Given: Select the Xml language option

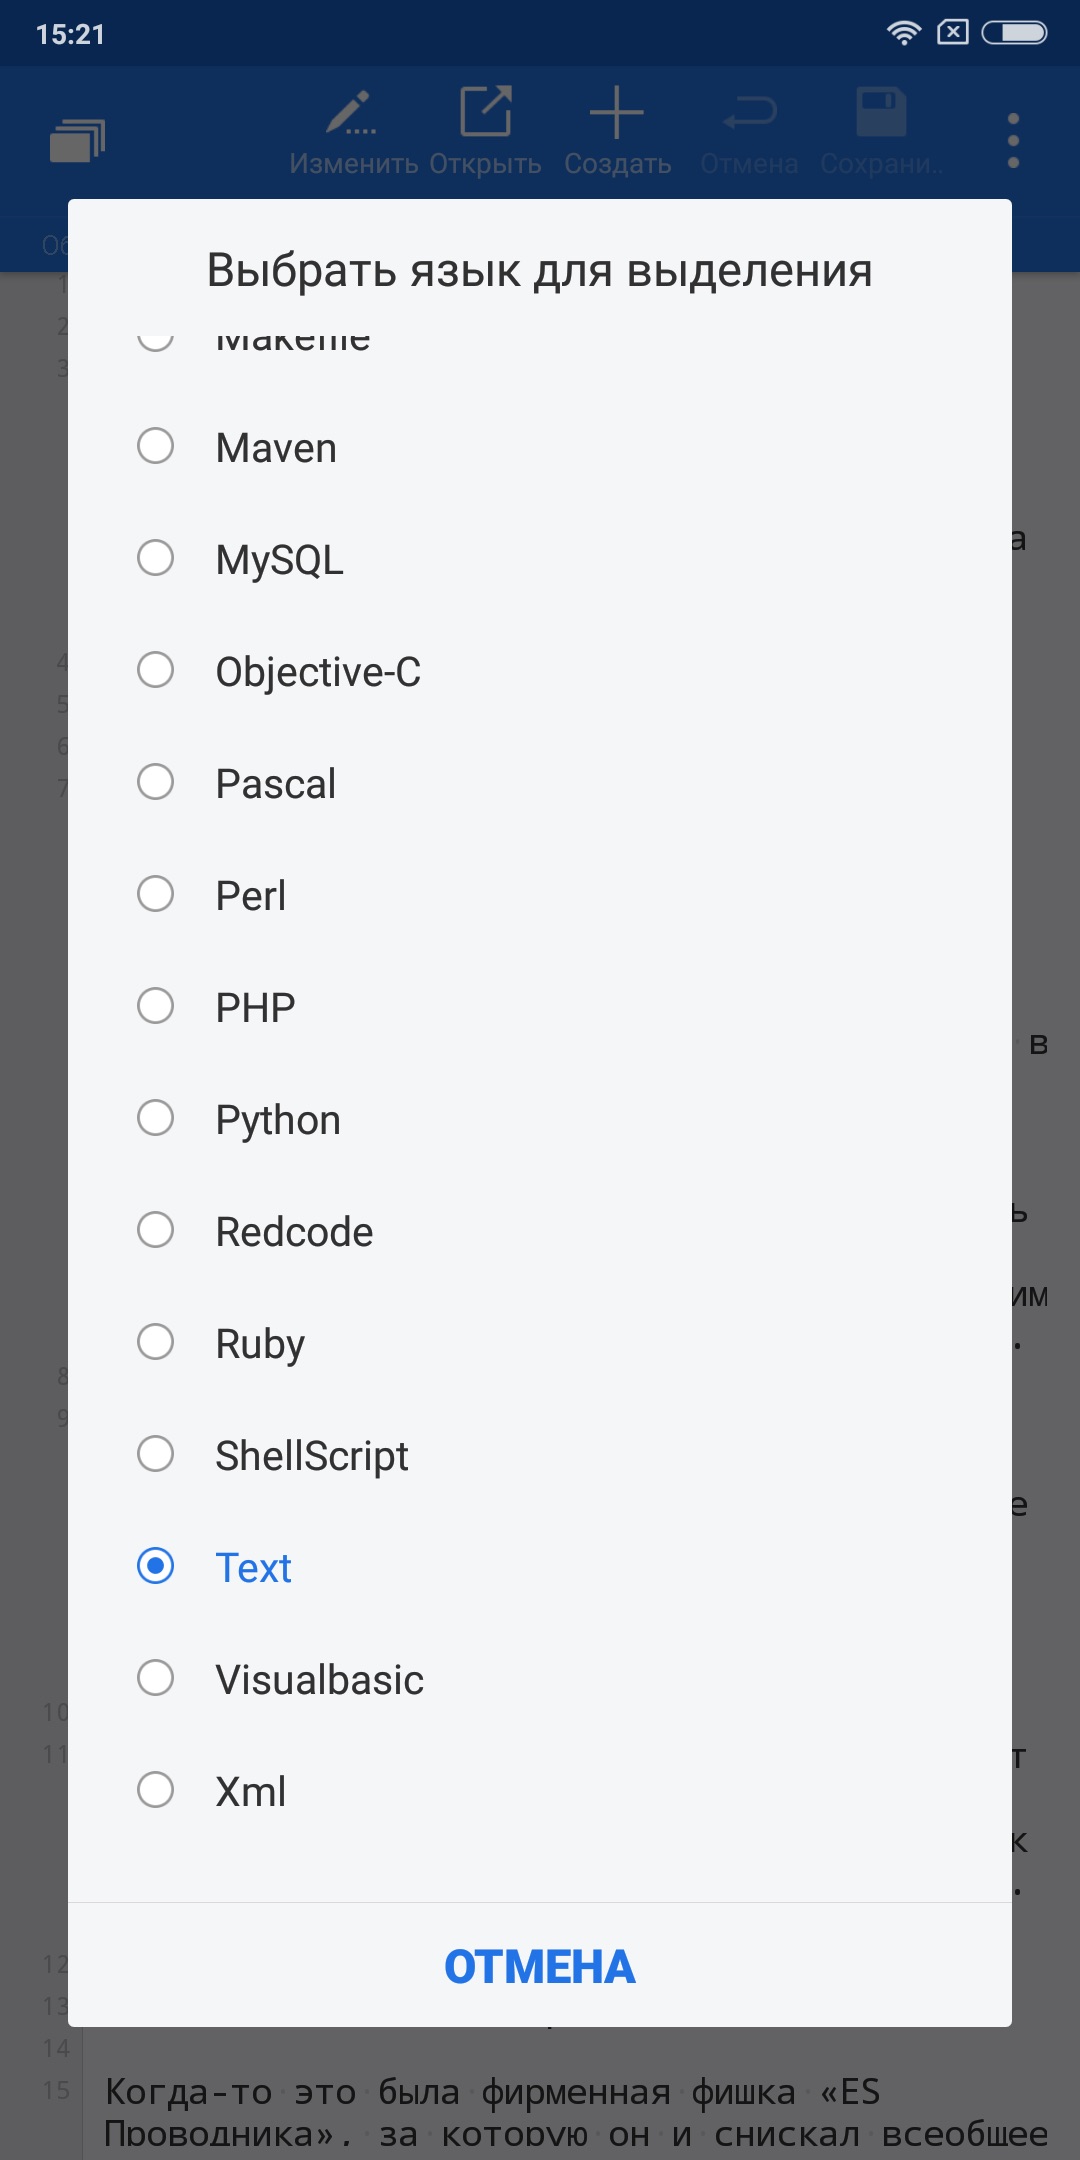Looking at the screenshot, I should tap(156, 1790).
